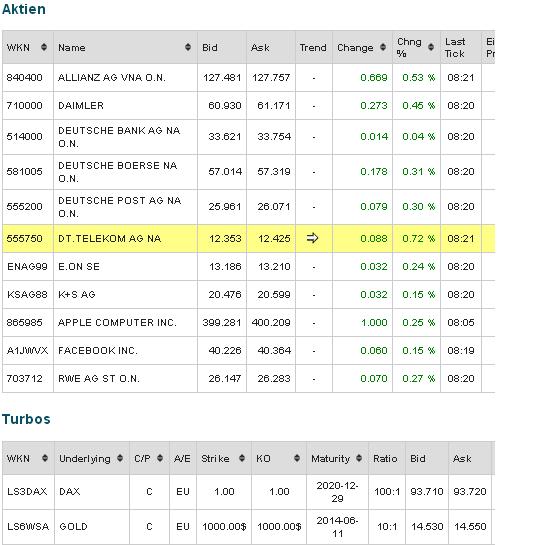Sort stocks by Chng % column
The height and width of the screenshot is (545, 559).
tap(431, 47)
